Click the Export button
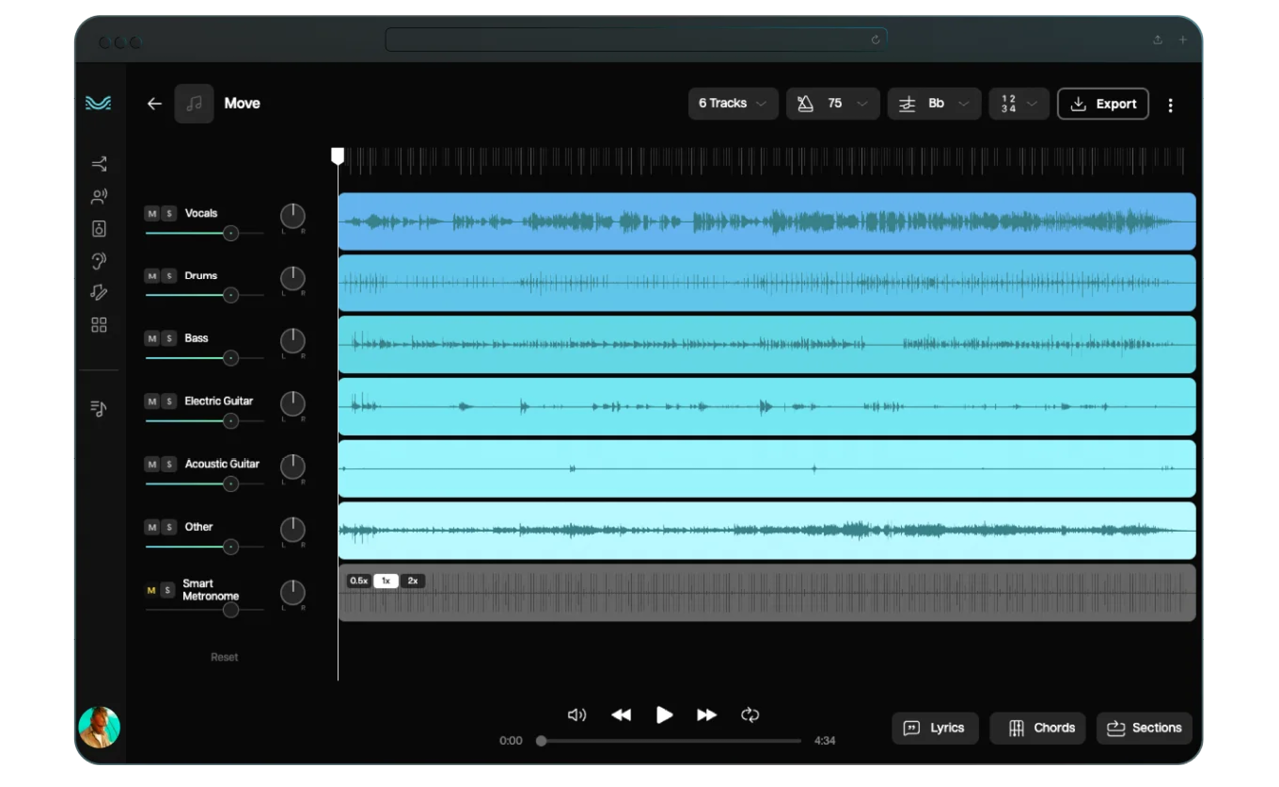1279x787 pixels. pyautogui.click(x=1103, y=104)
